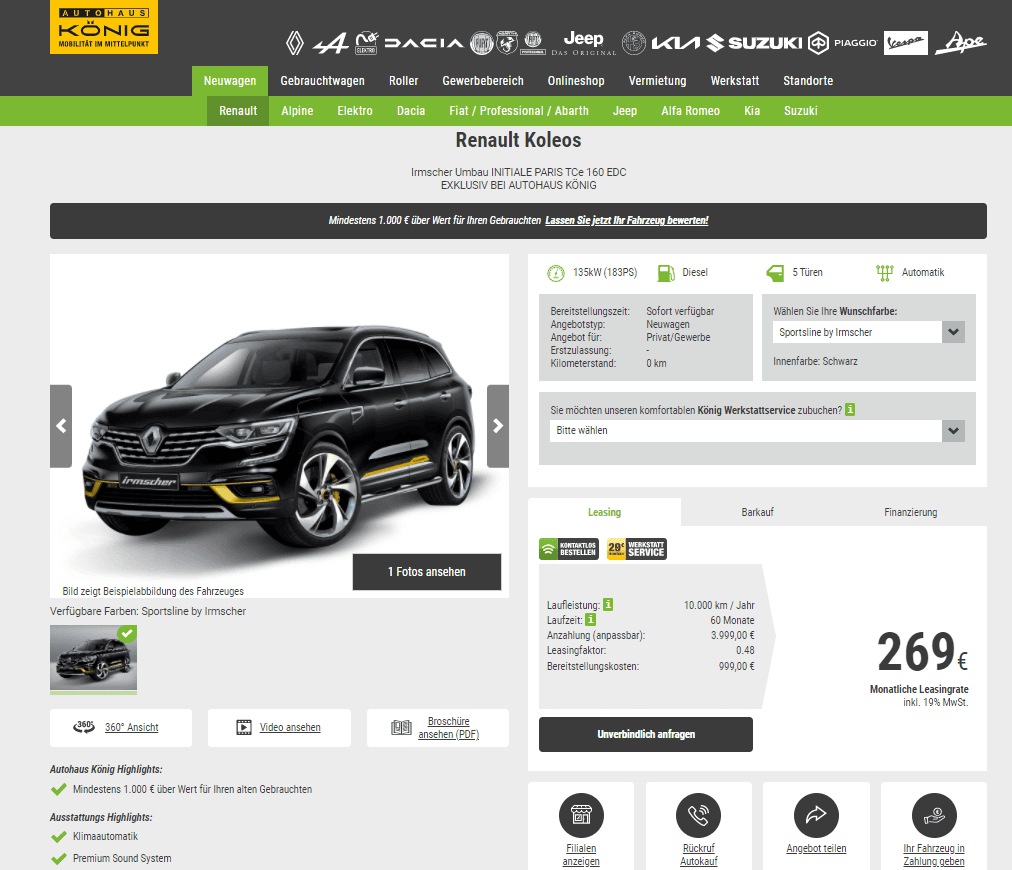
Task: Click info icon next to Laufleistung
Action: pos(608,605)
